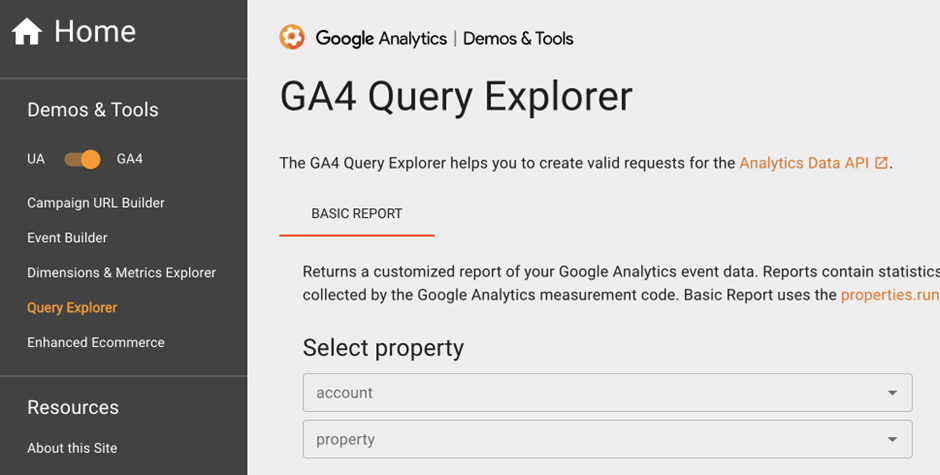This screenshot has height=475, width=940.
Task: Open the account dropdown arrow
Action: click(892, 393)
